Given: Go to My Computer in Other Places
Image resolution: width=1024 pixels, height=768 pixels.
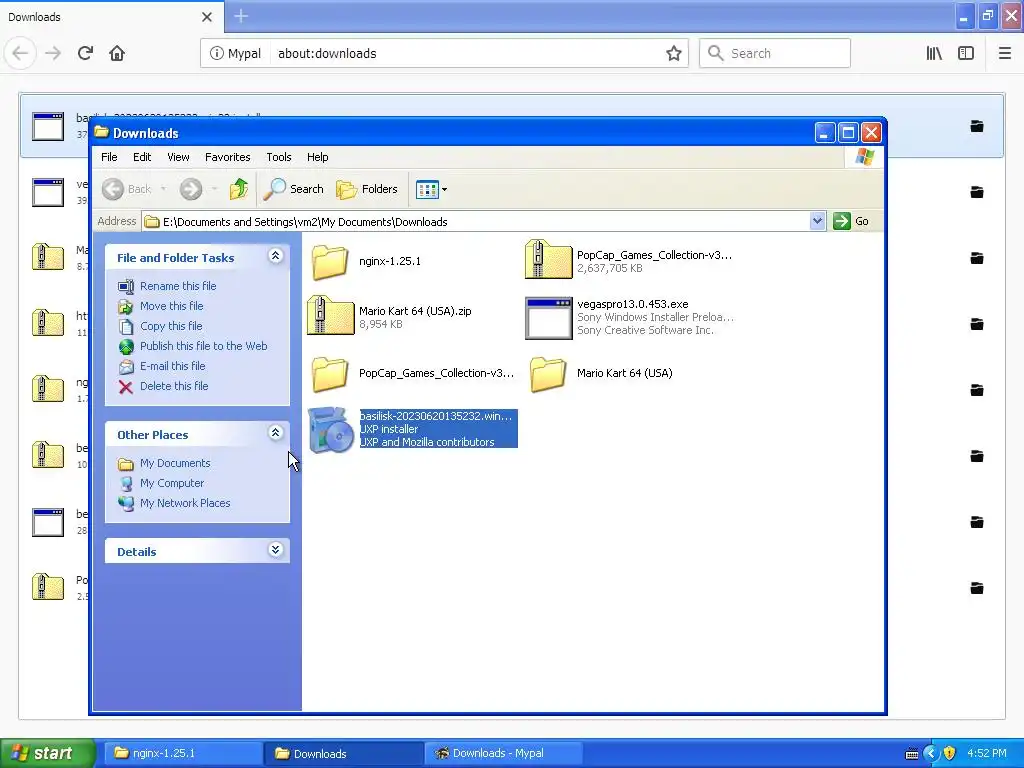Looking at the screenshot, I should [x=172, y=483].
